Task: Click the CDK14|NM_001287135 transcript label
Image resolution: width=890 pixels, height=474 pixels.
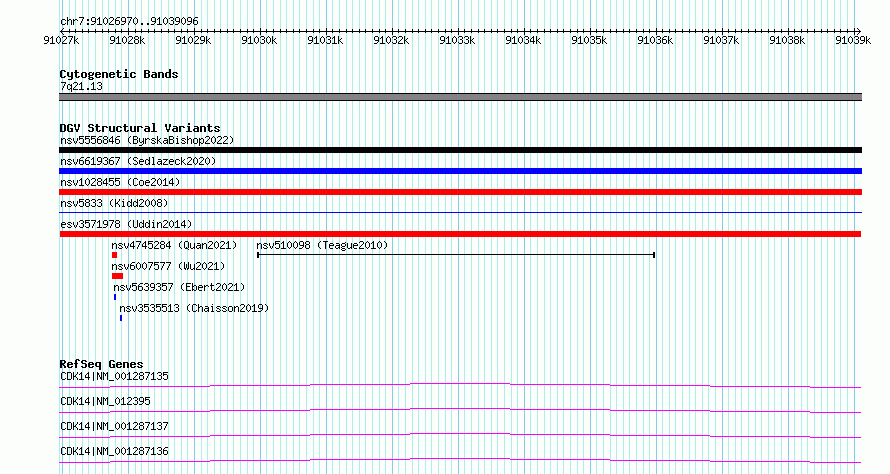Action: 114,376
